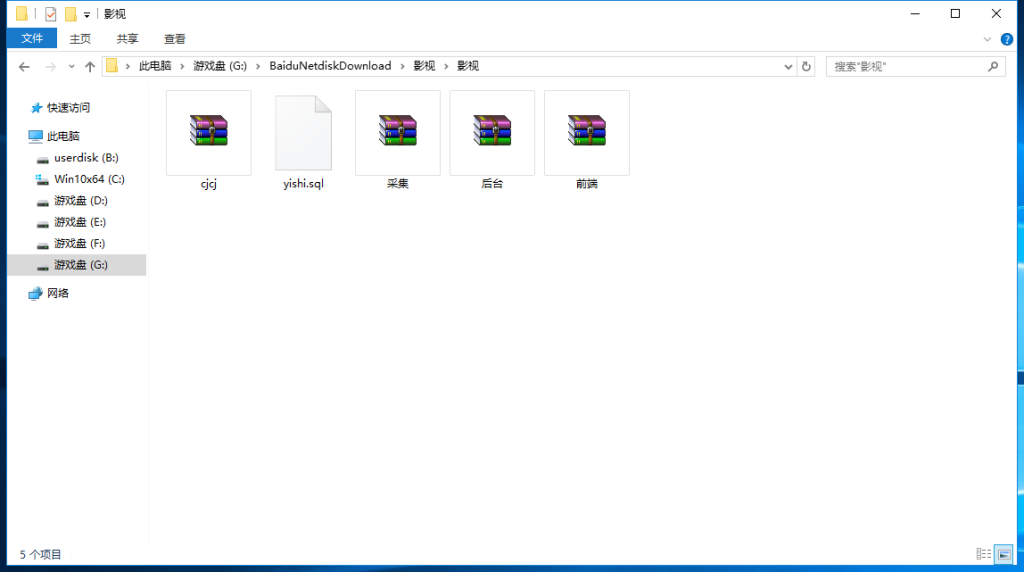
Task: Select 网络 in navigation pane
Action: (x=57, y=293)
